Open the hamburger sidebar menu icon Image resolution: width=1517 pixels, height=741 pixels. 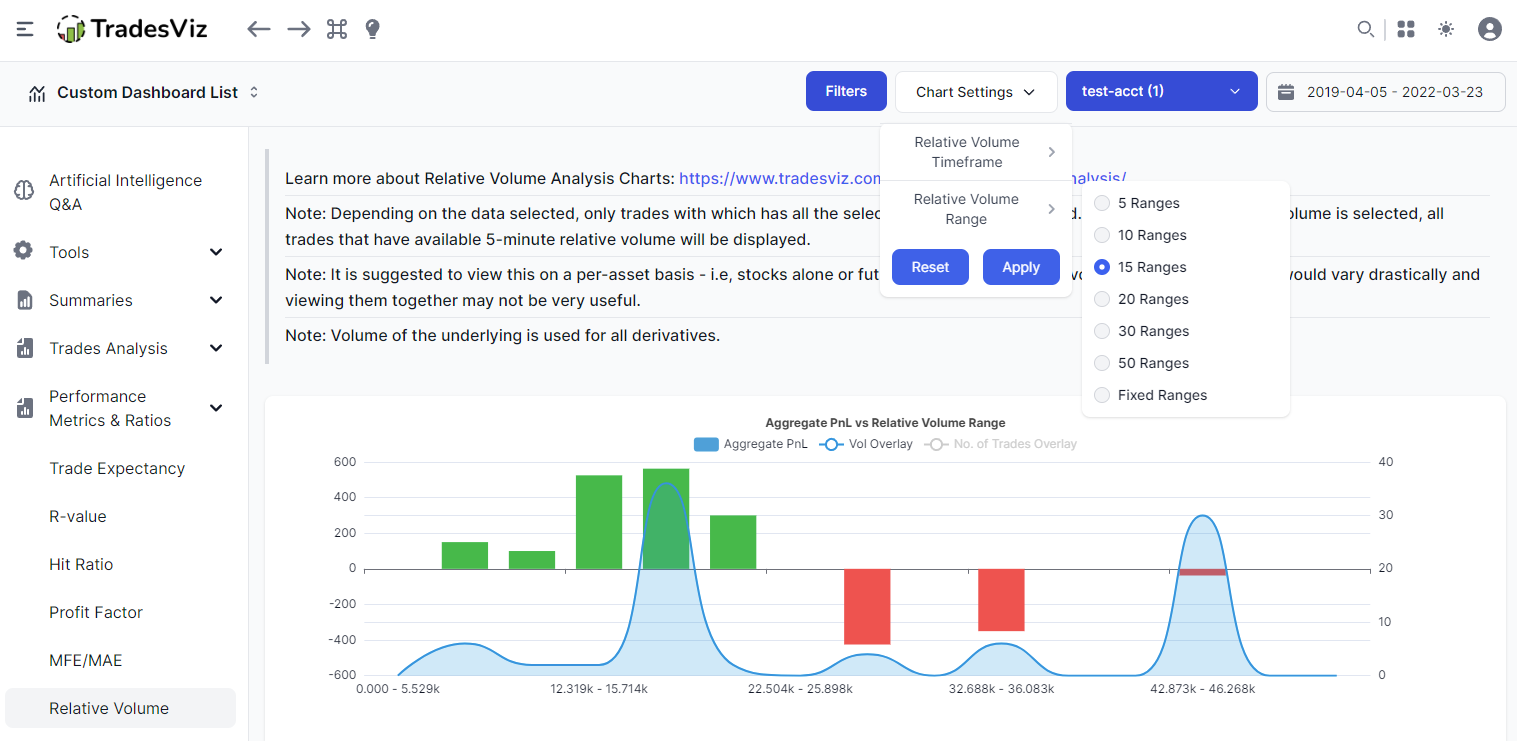25,29
